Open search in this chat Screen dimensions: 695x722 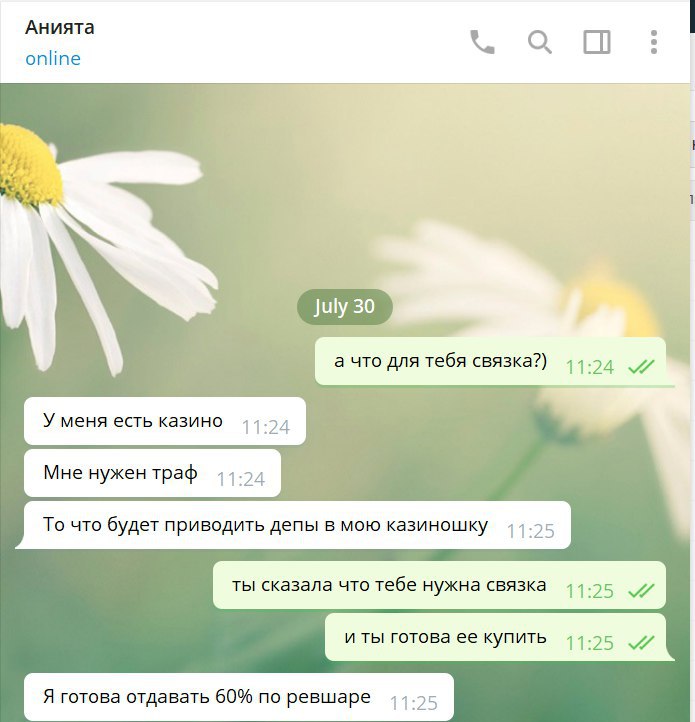(x=539, y=42)
